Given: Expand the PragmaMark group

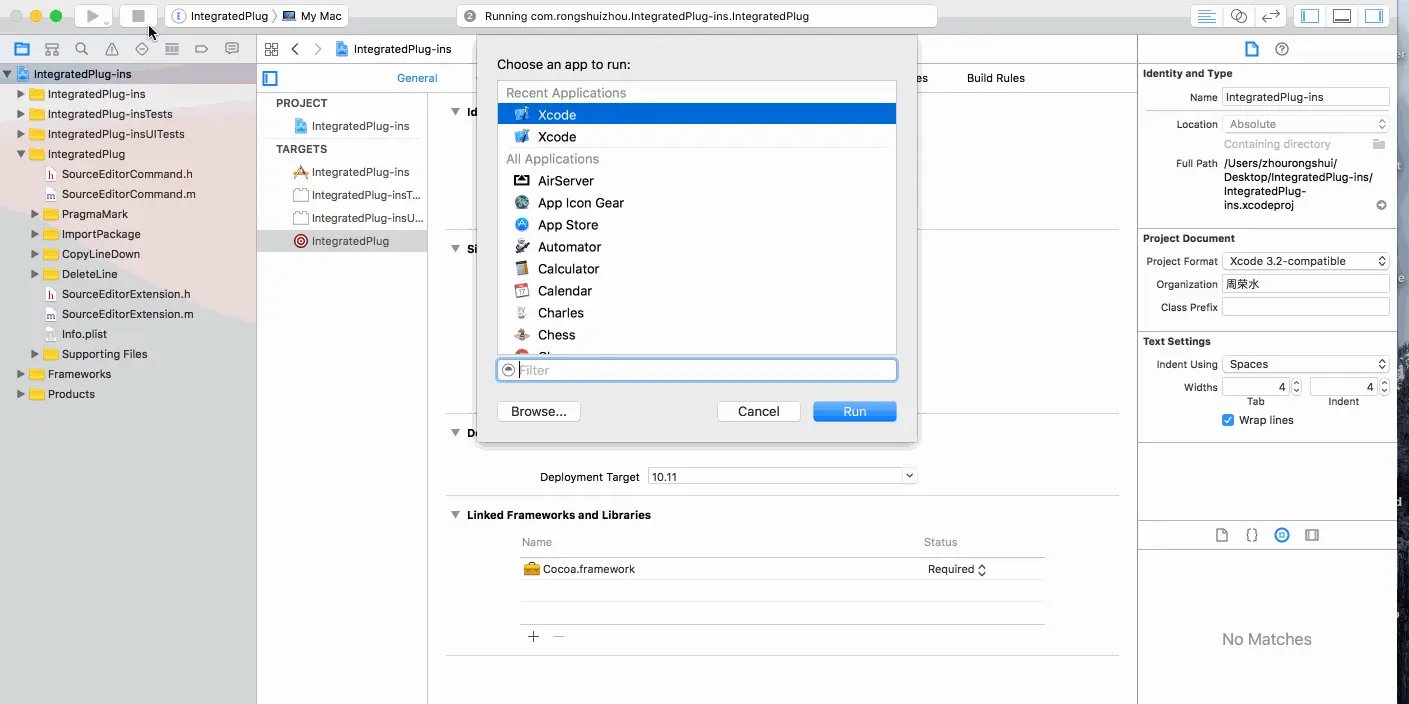Looking at the screenshot, I should tap(35, 214).
